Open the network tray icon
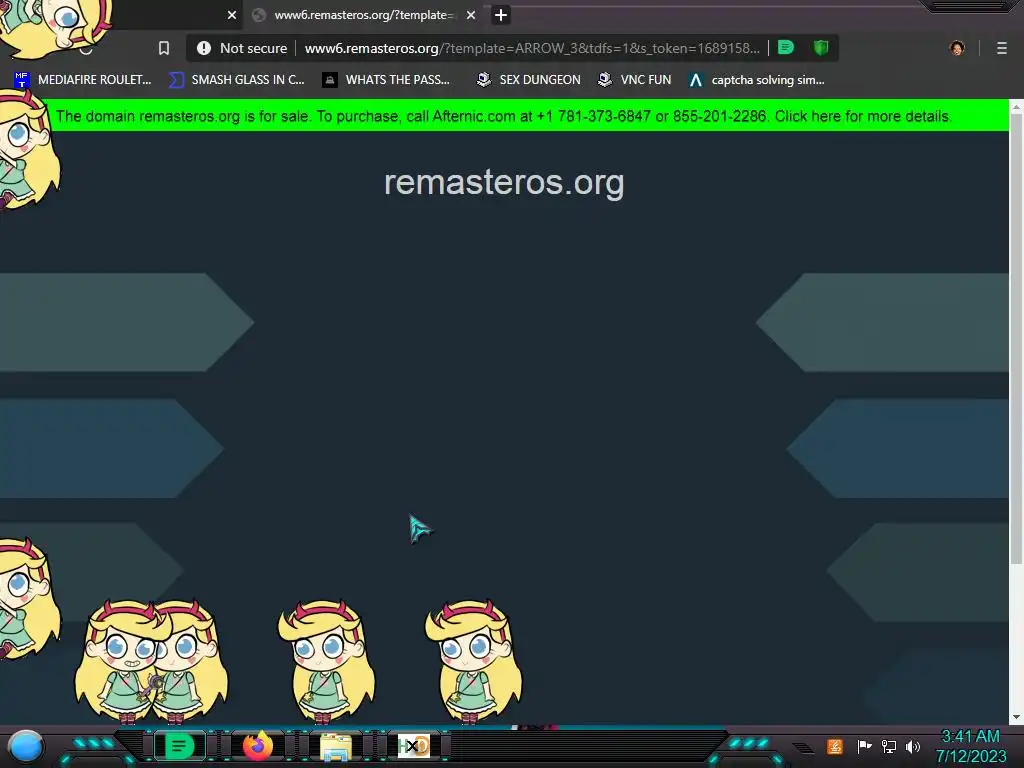The width and height of the screenshot is (1024, 768). (889, 746)
